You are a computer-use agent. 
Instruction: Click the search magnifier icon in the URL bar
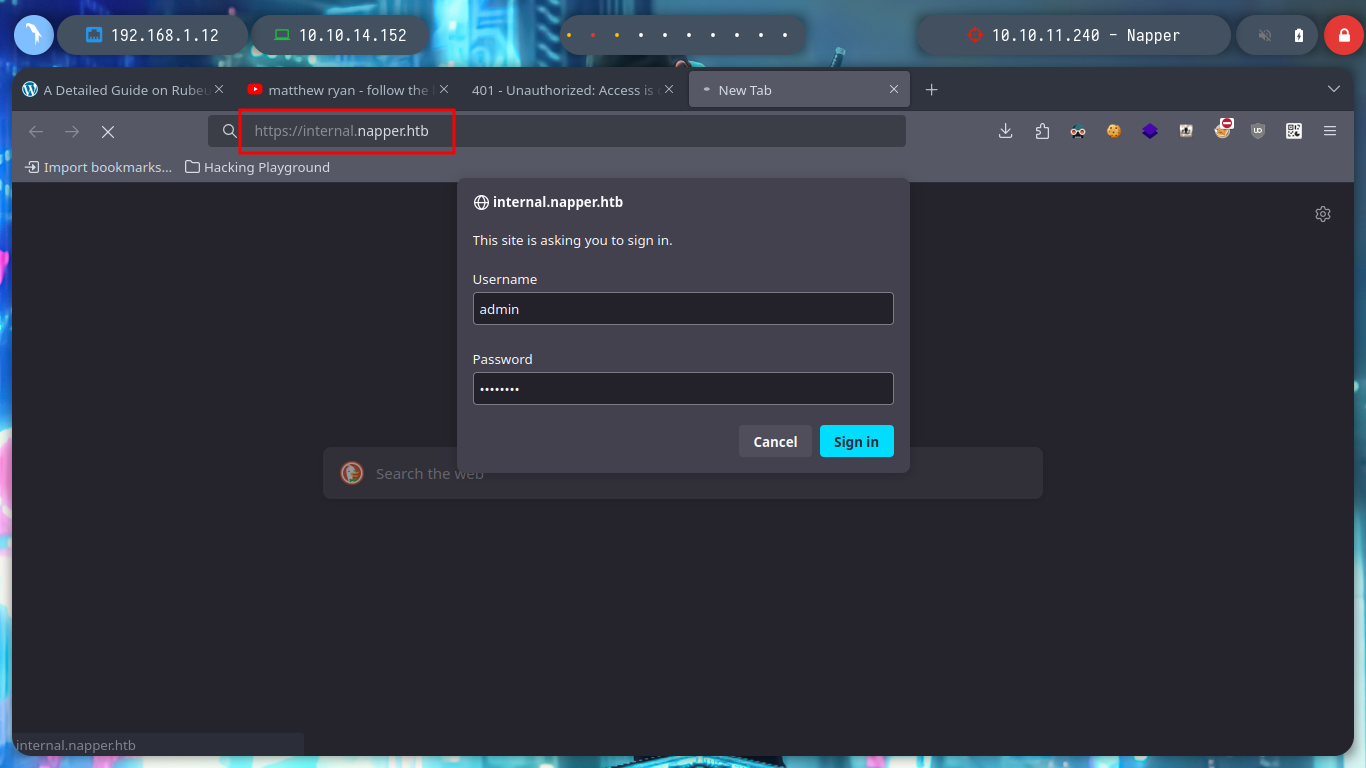pyautogui.click(x=229, y=131)
